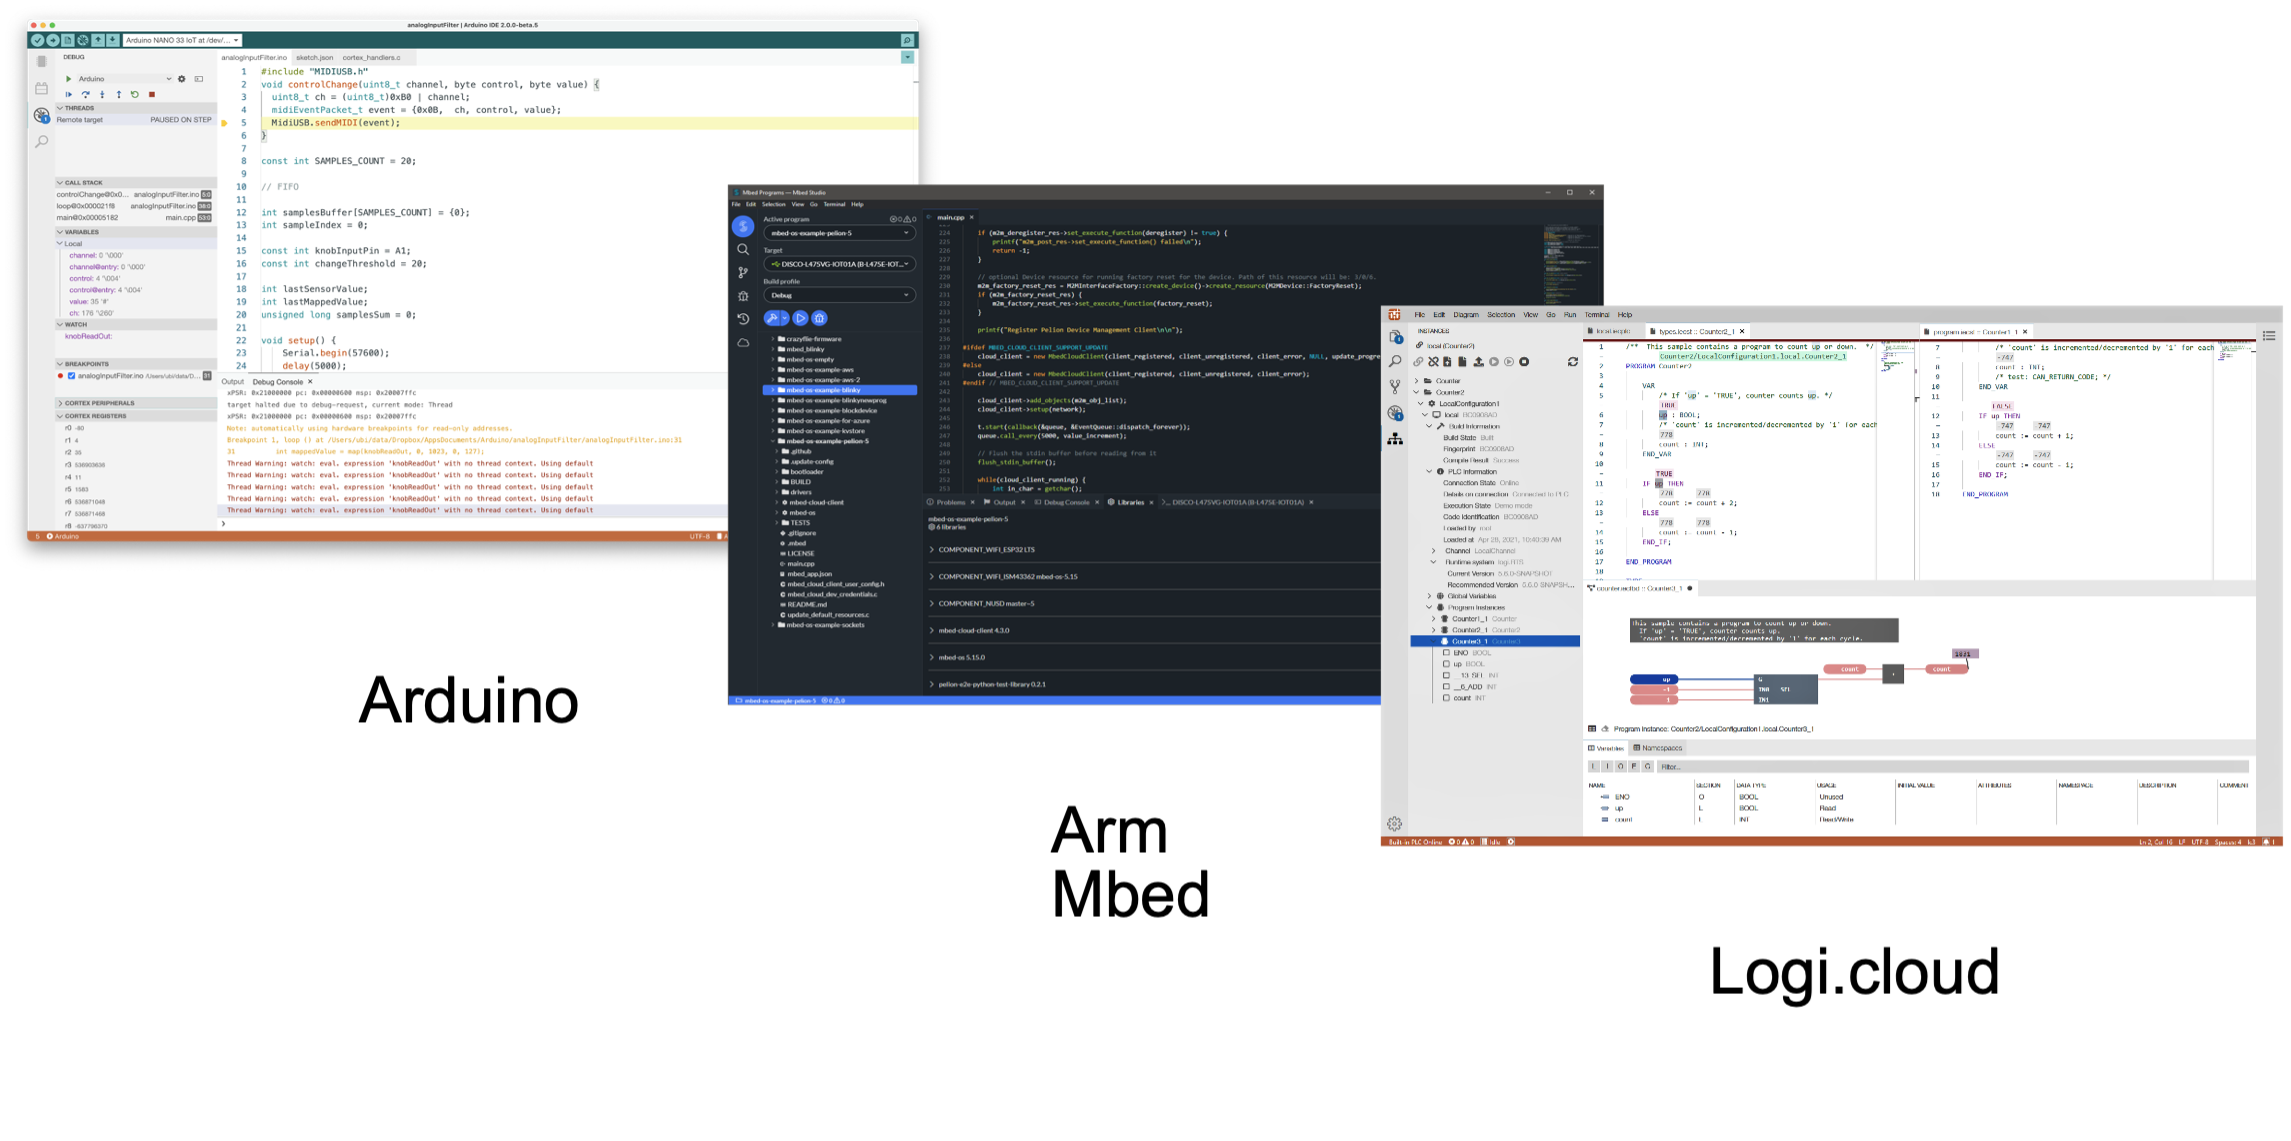Expand the COMPONENT_WIFI_ESP32 LTS library row
The image size is (2291, 1141).
(1154, 550)
